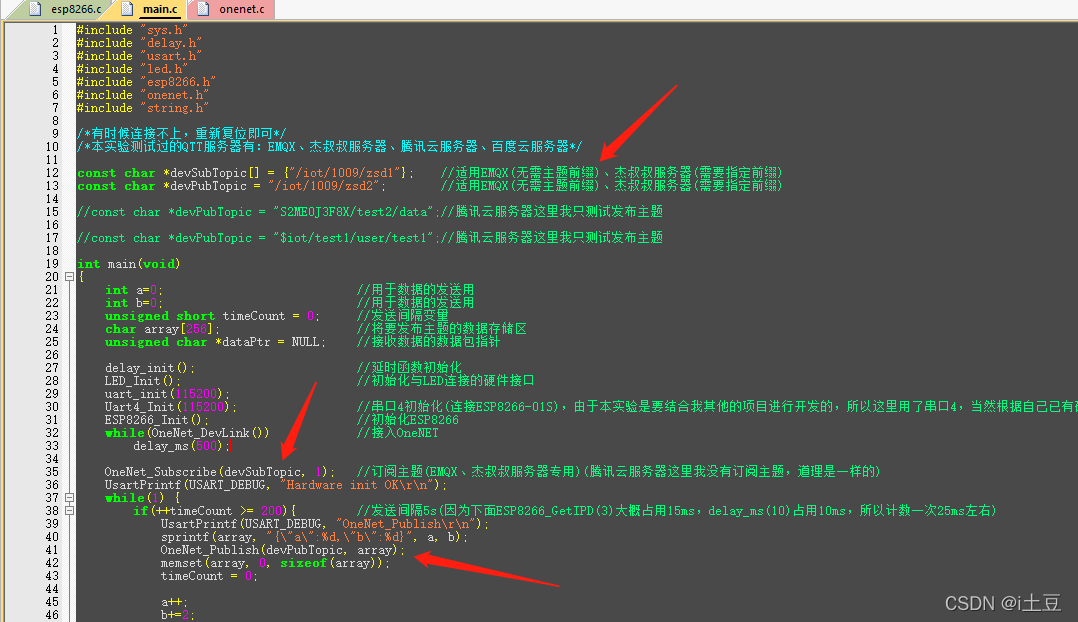Click the uart_init(115200); call
Viewport: 1078px width, 622px height.
168,395
